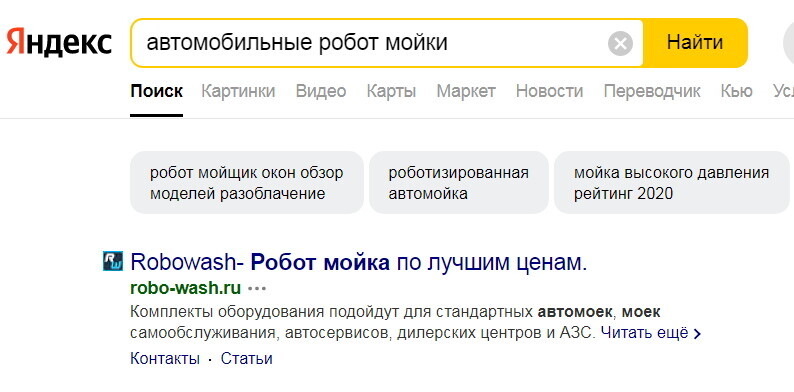
Task: Clear the search query with the X icon
Action: click(620, 43)
